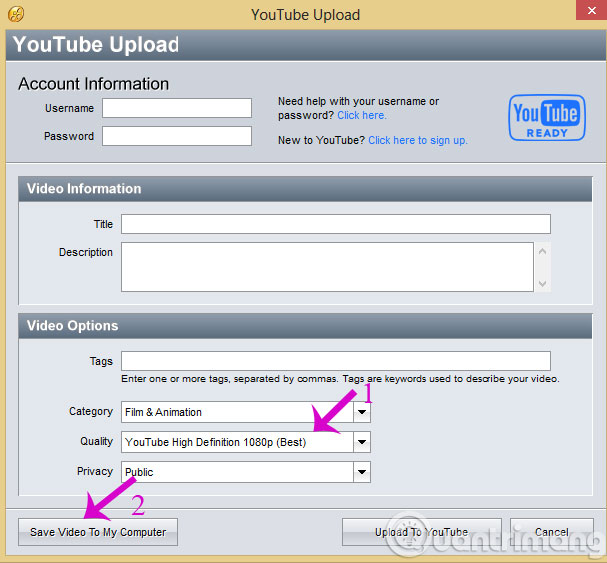Click the tags hint text below Tags
Screen dimensions: 607x563
(x=340, y=379)
